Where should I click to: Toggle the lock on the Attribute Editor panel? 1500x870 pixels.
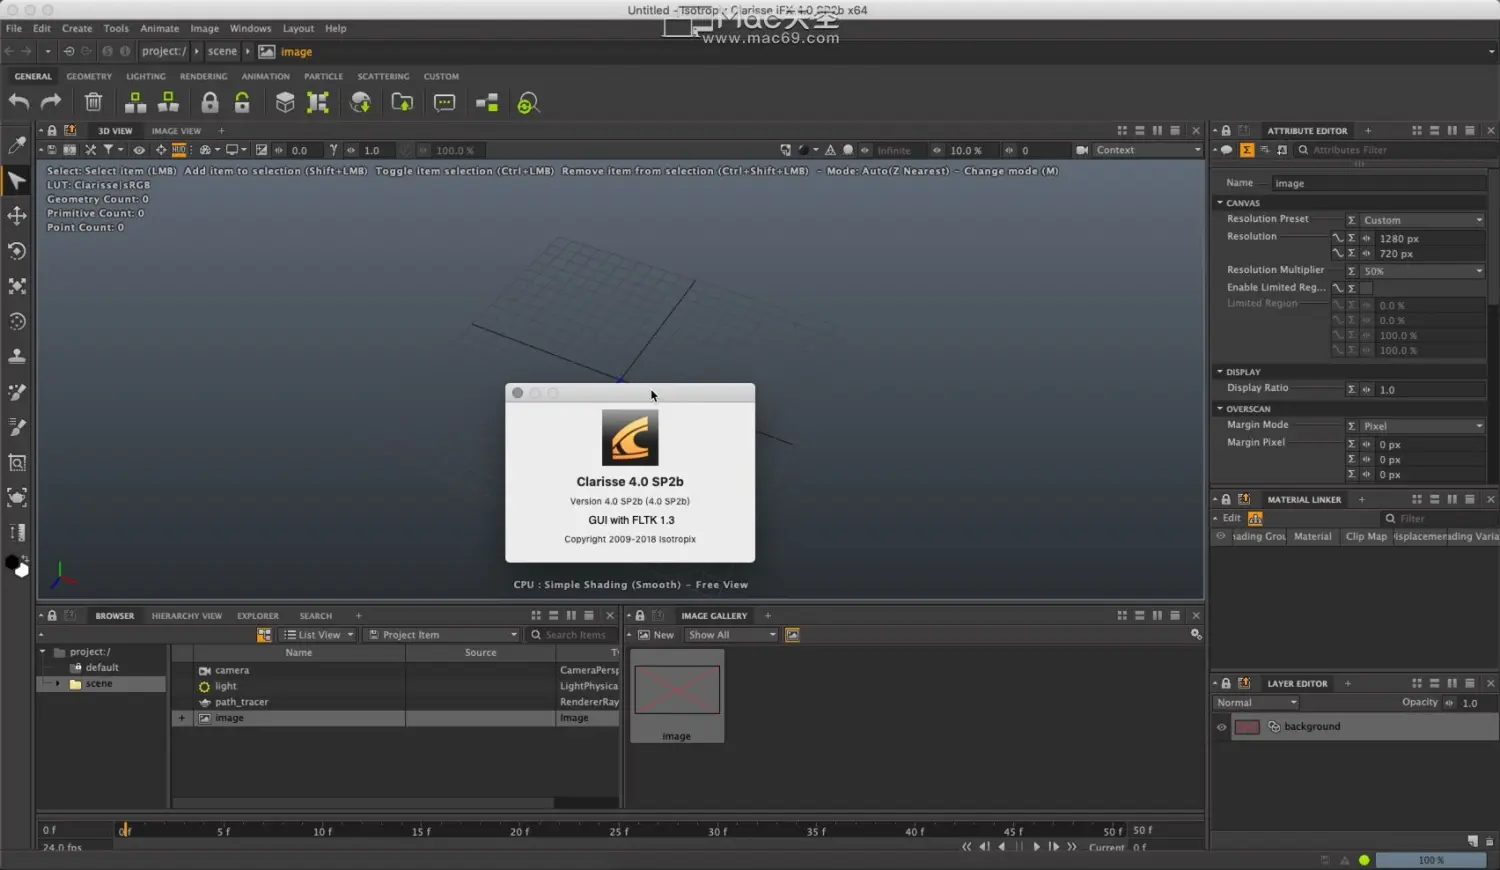[x=1226, y=130]
